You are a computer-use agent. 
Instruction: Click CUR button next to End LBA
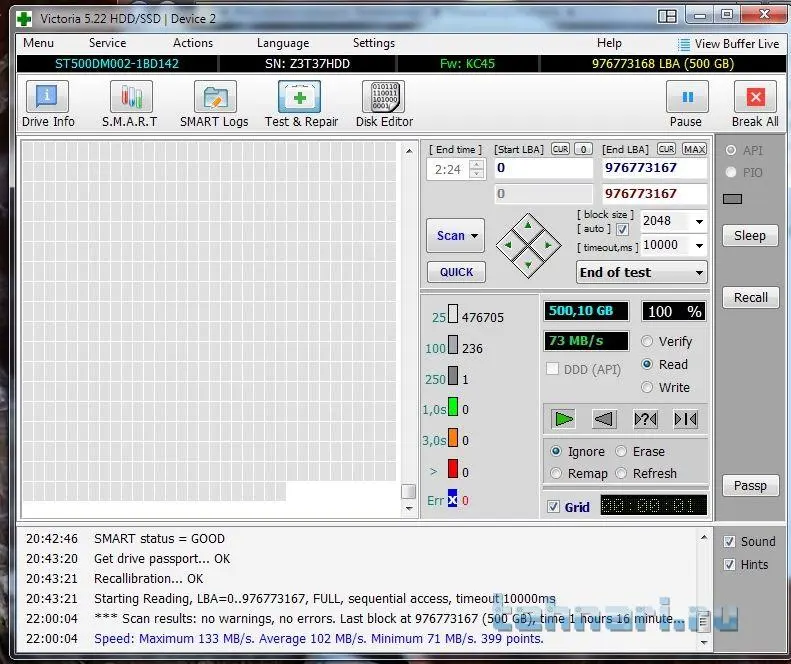point(666,149)
